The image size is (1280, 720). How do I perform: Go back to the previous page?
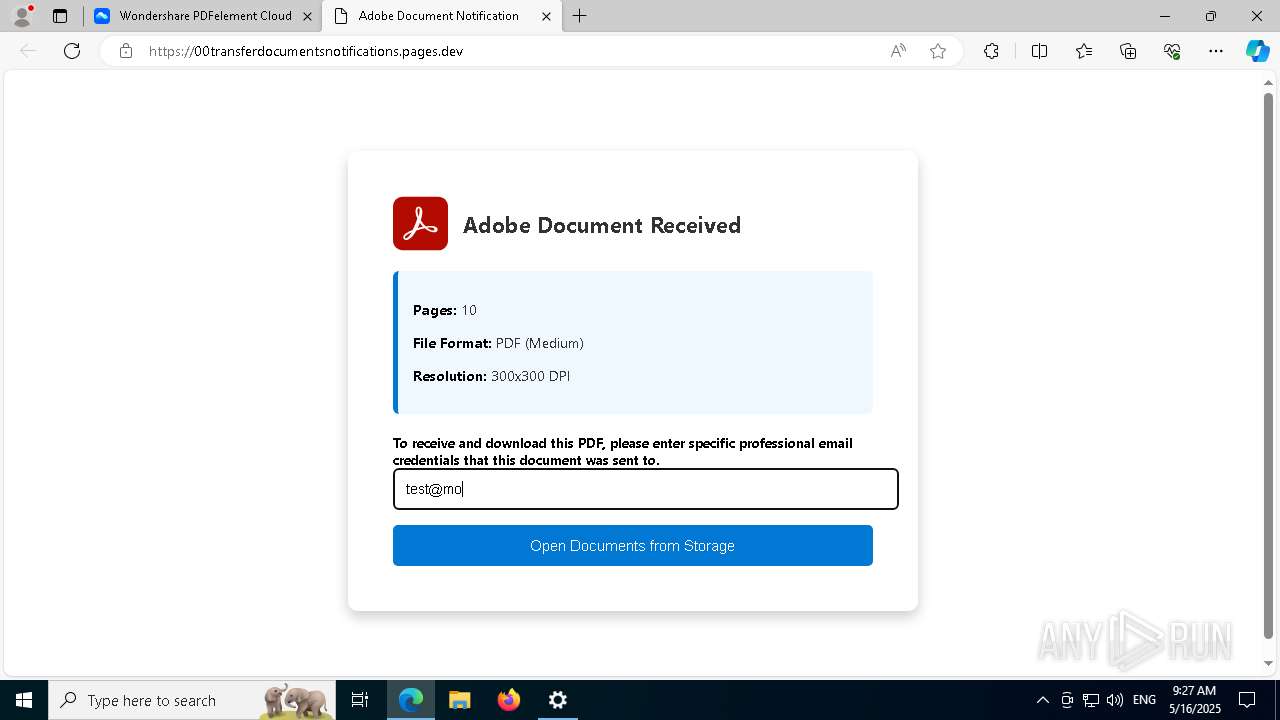tap(28, 51)
